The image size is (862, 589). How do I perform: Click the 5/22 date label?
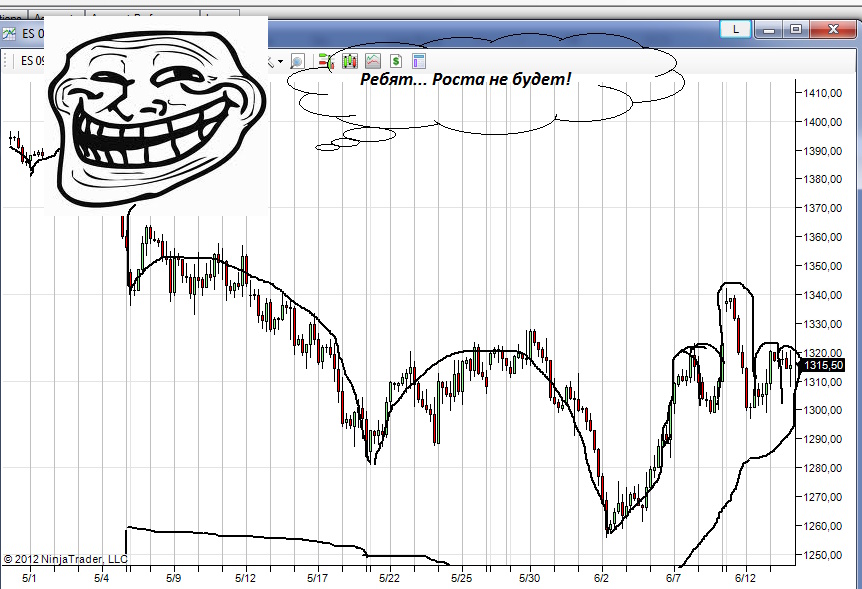(x=389, y=578)
